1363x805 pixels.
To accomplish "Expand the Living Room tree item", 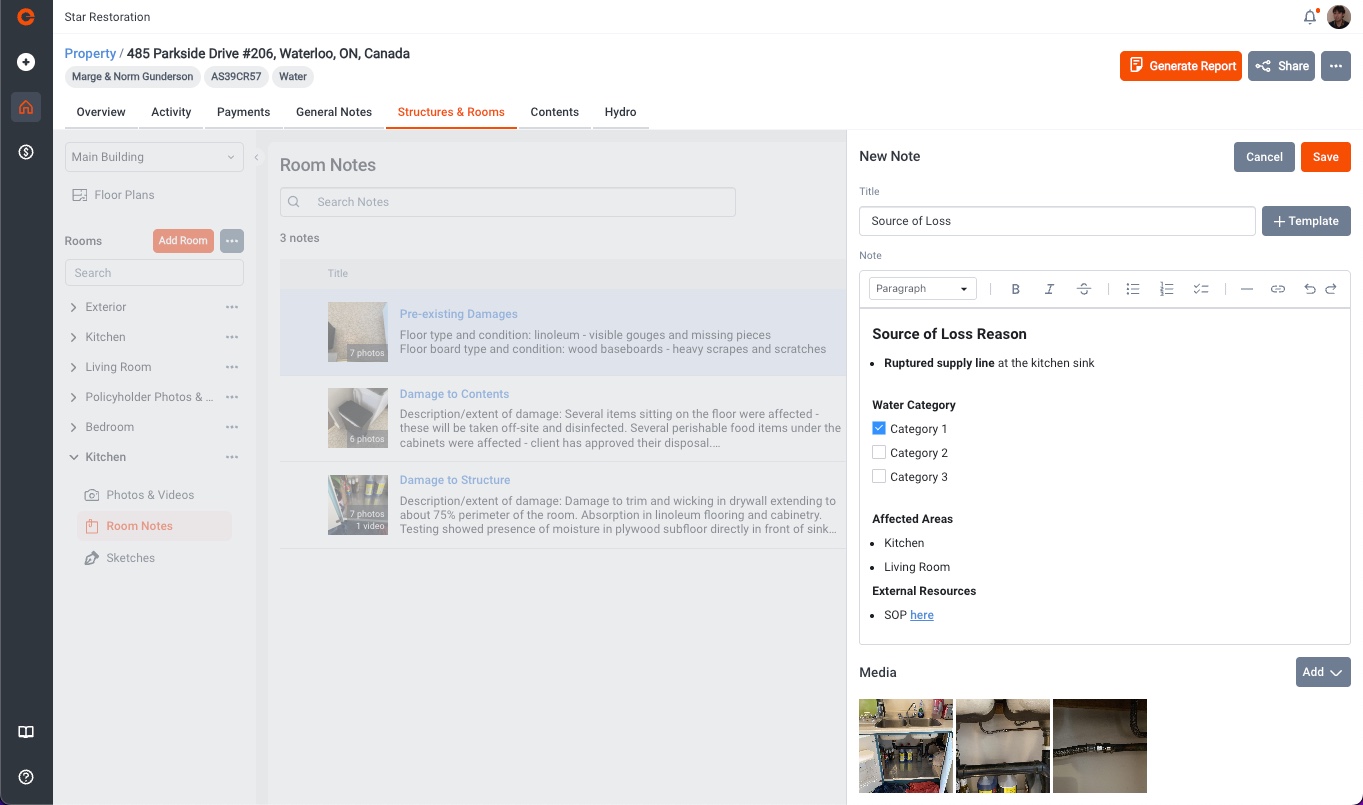I will coord(74,367).
